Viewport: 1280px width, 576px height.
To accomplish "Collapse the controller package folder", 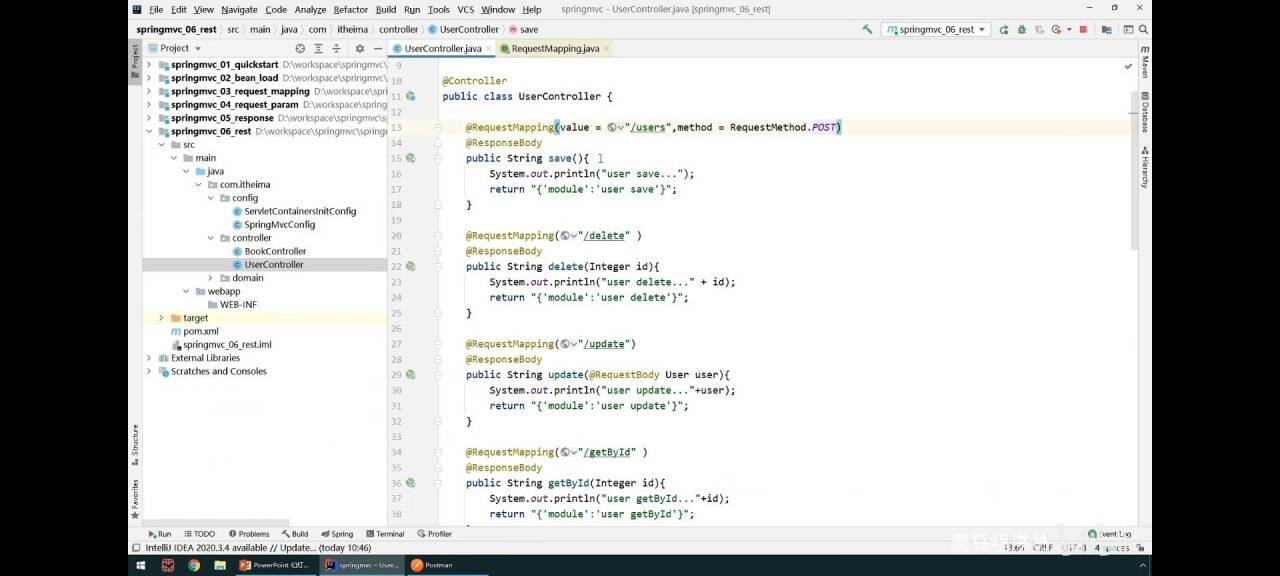I will 211,238.
